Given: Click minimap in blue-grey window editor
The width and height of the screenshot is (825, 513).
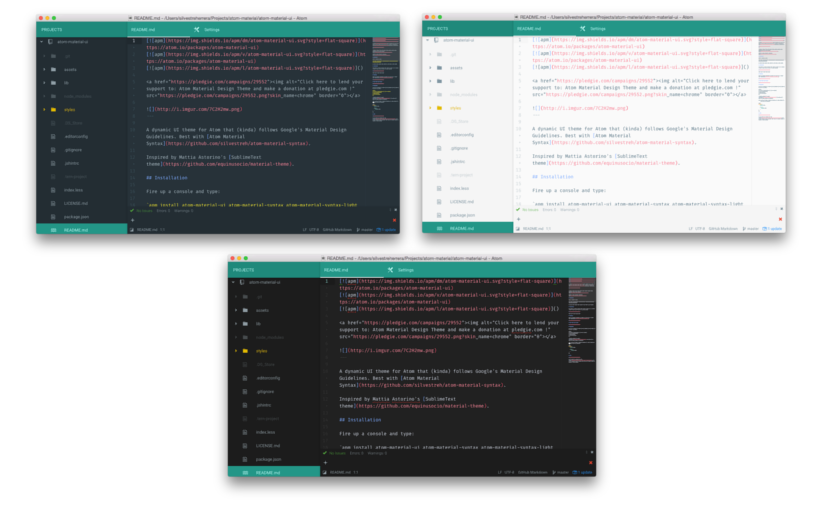Looking at the screenshot, I should click(385, 81).
